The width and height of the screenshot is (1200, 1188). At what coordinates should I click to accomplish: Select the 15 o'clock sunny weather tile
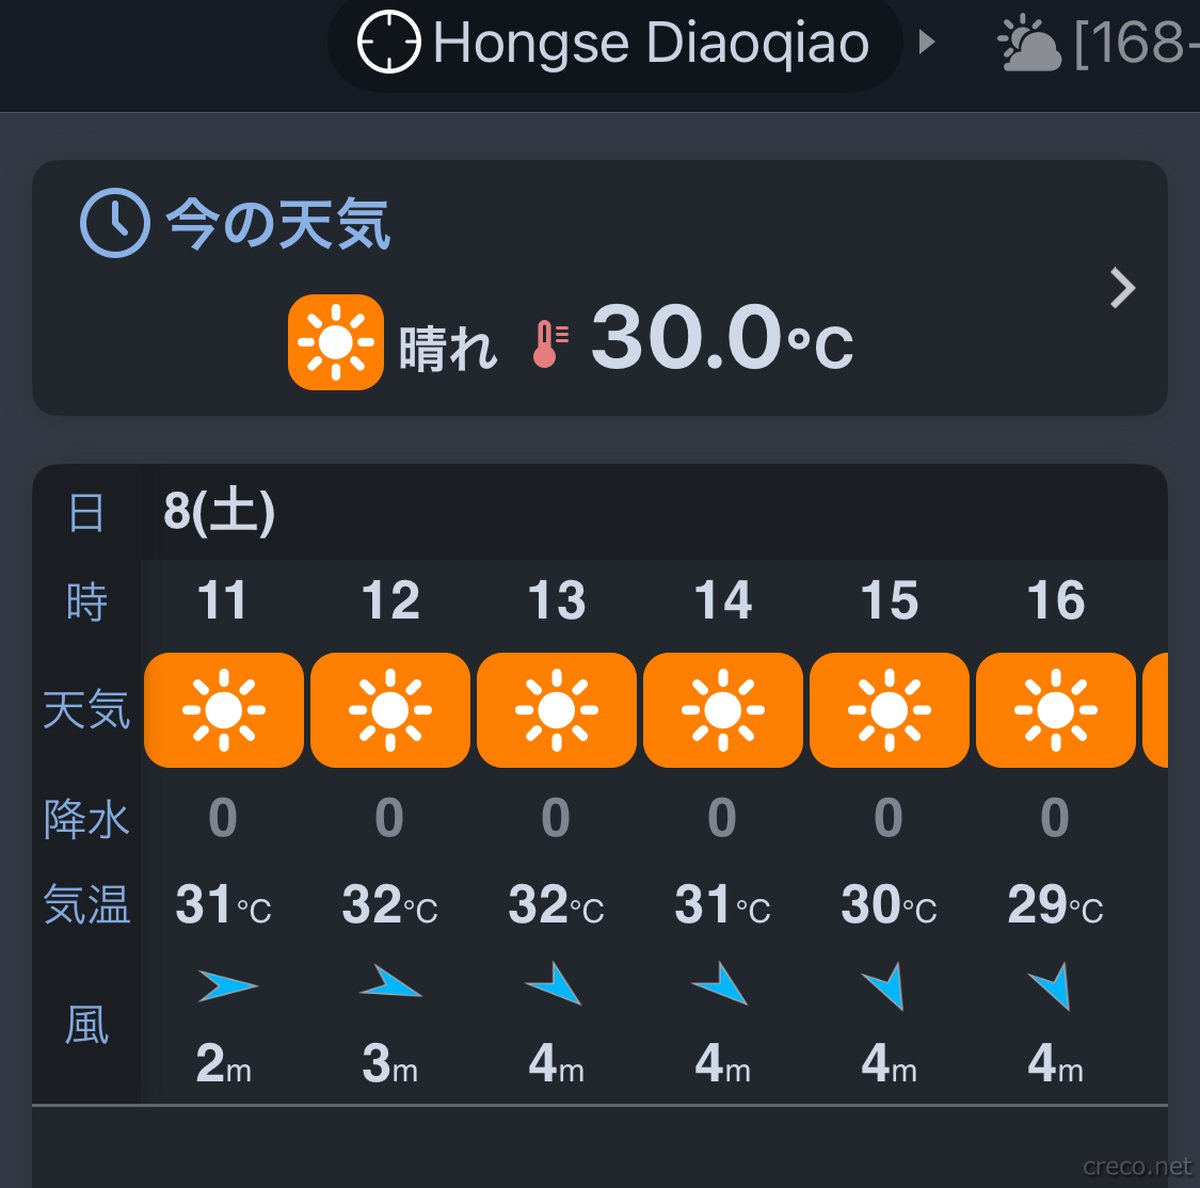coord(889,710)
